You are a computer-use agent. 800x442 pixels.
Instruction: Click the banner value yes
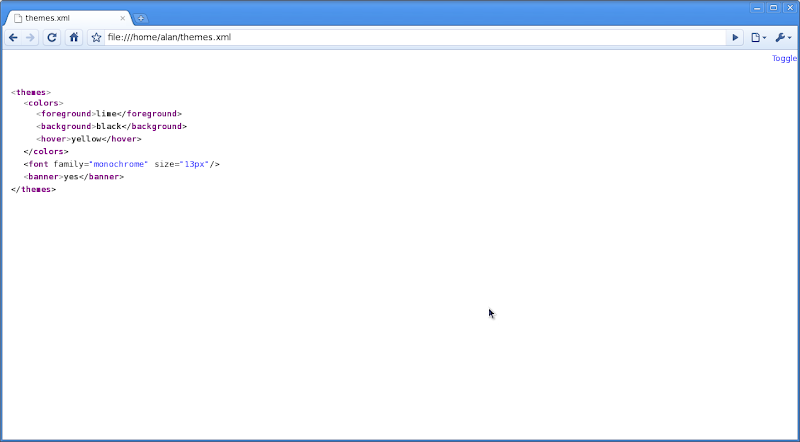(x=71, y=177)
